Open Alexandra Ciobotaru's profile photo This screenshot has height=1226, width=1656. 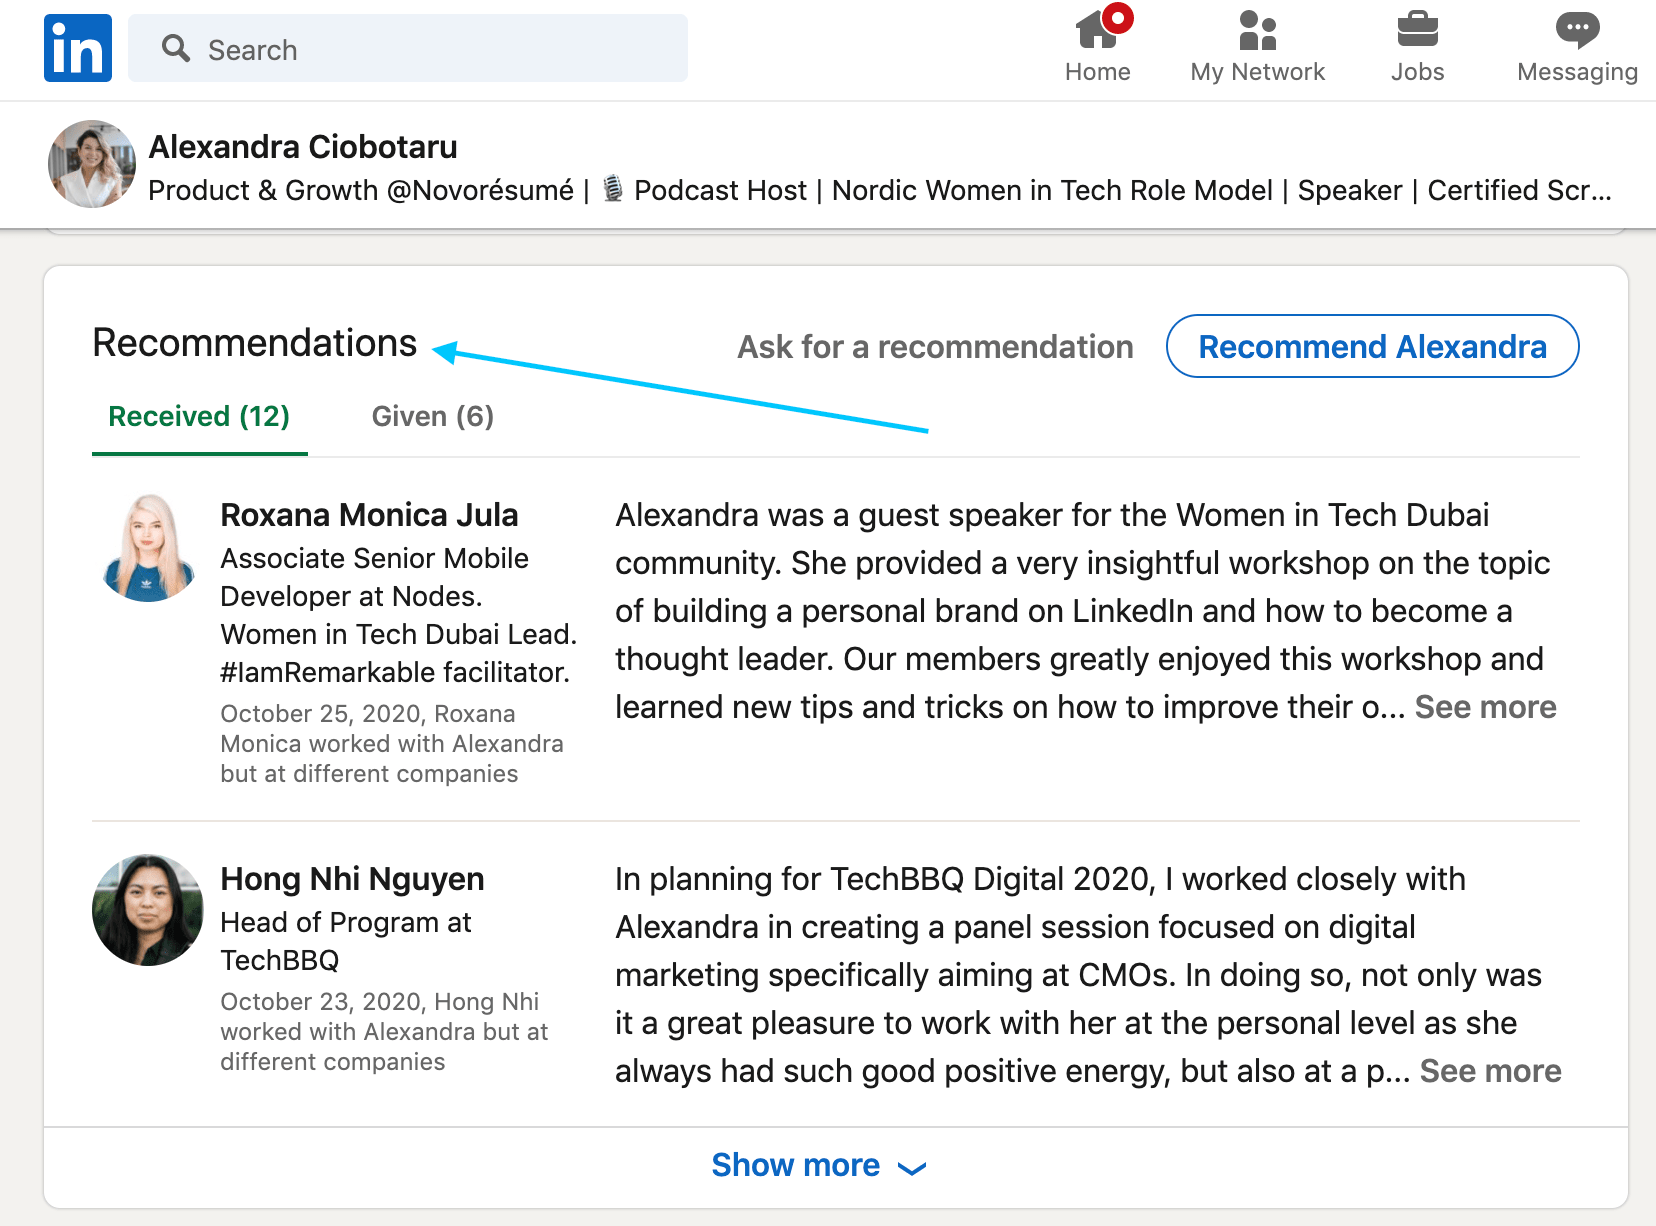coord(90,164)
